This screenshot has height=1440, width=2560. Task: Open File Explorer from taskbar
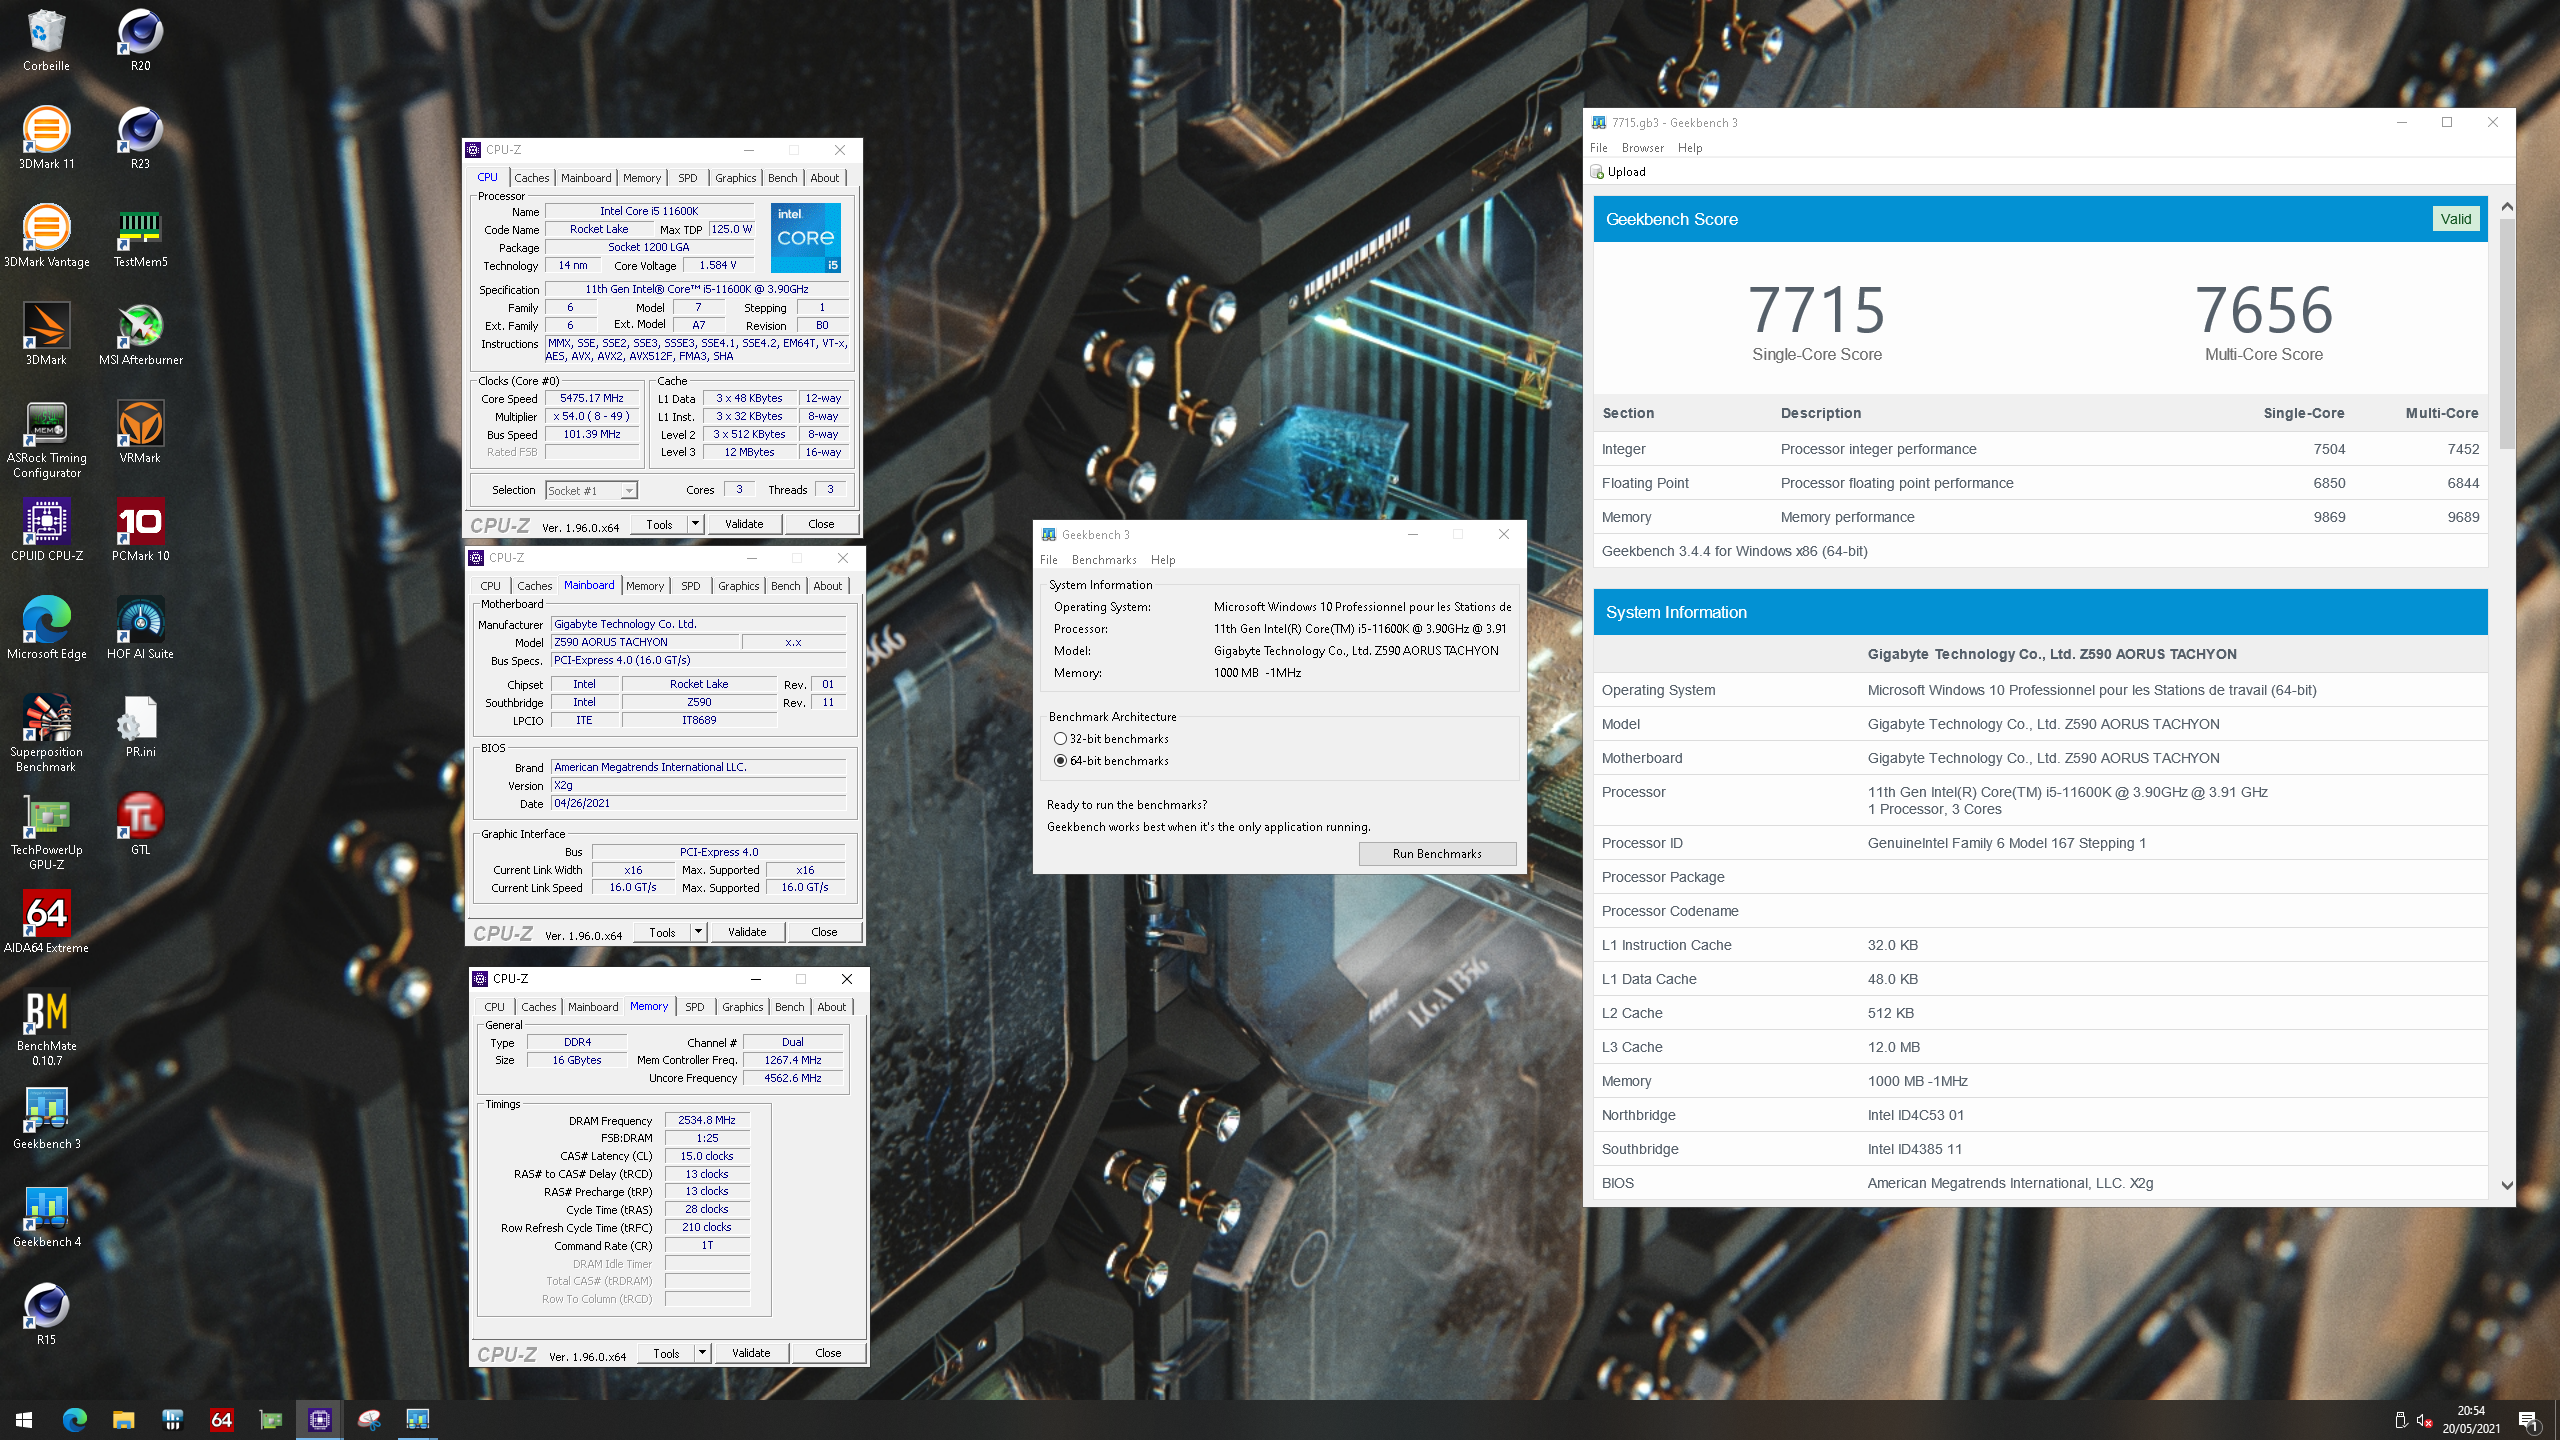pos(123,1419)
